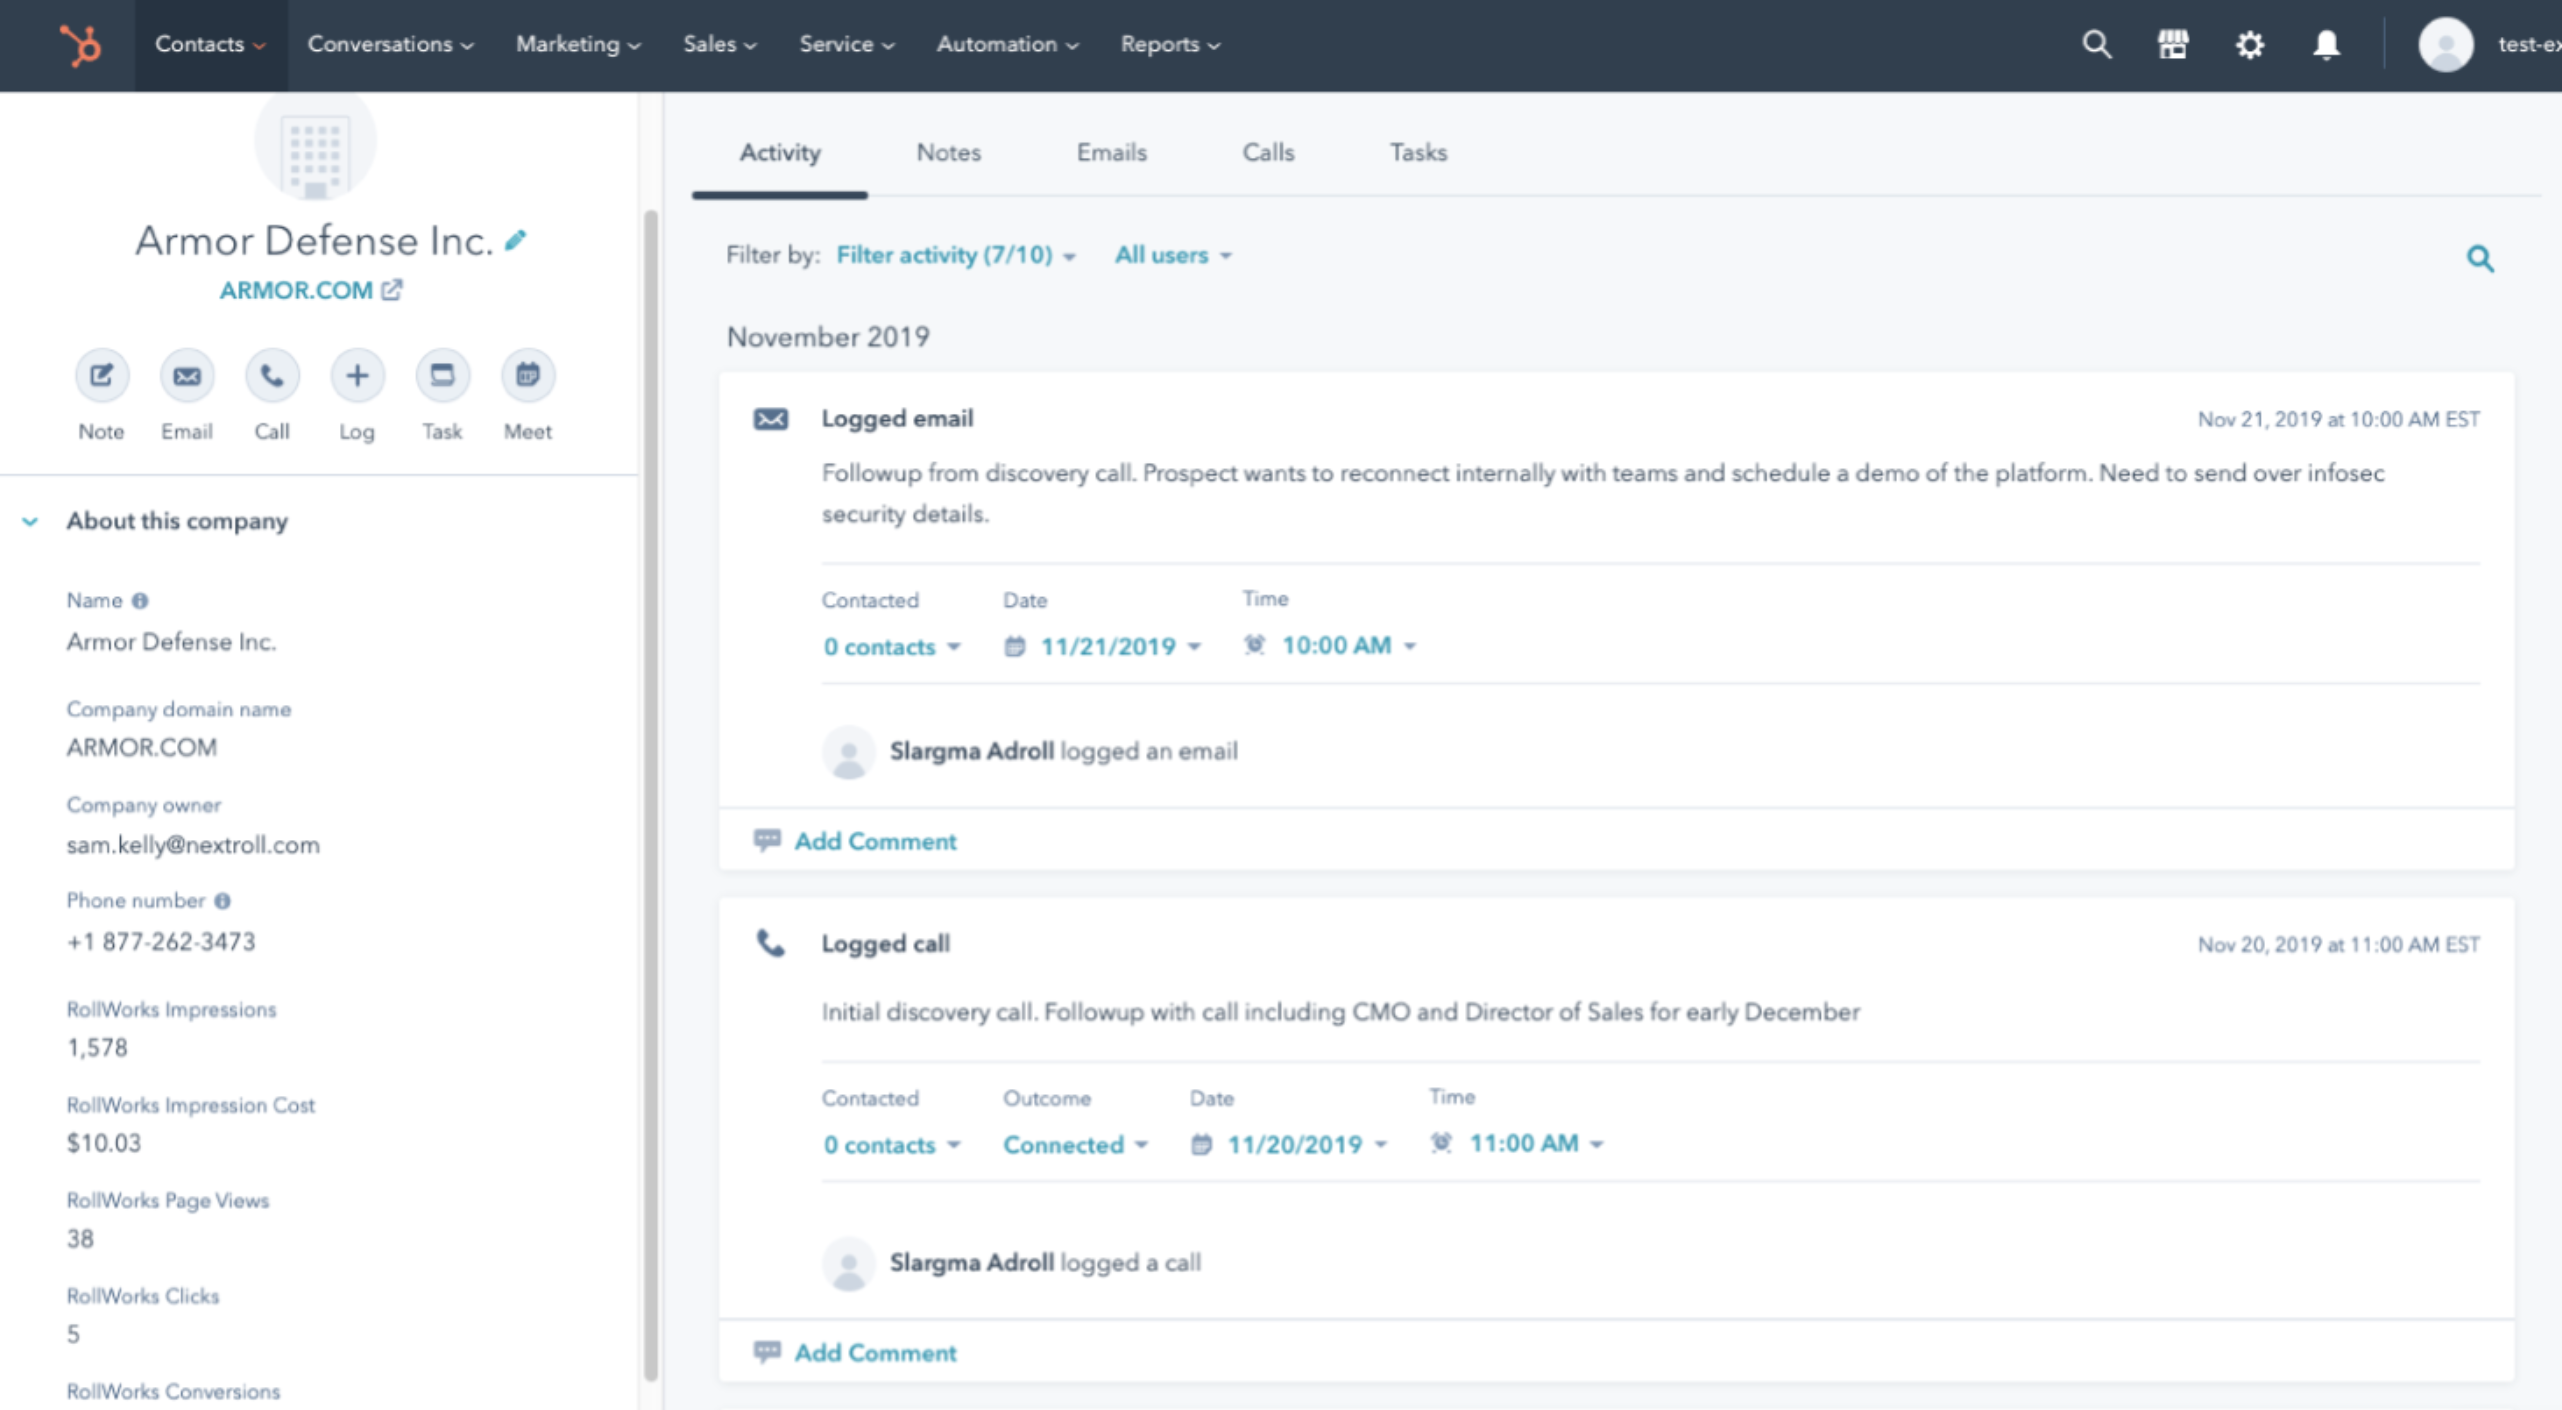Screen dimensions: 2562x1410
Task: Click the Name field info icon
Action: click(x=140, y=601)
